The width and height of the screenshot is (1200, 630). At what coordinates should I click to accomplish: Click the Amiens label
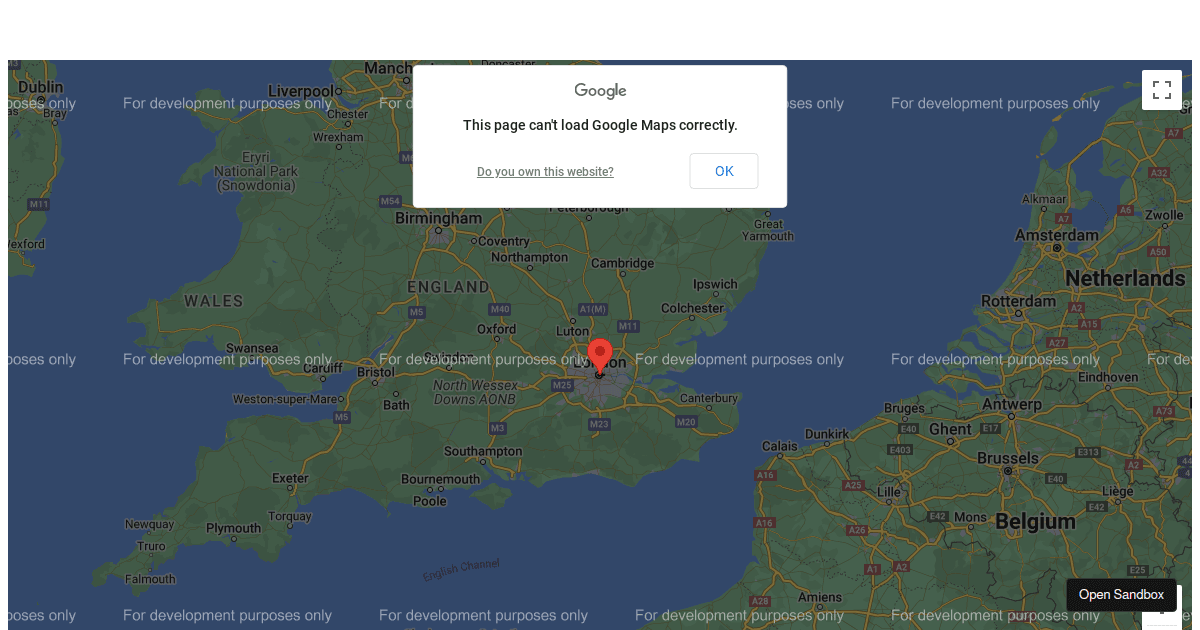tap(821, 597)
